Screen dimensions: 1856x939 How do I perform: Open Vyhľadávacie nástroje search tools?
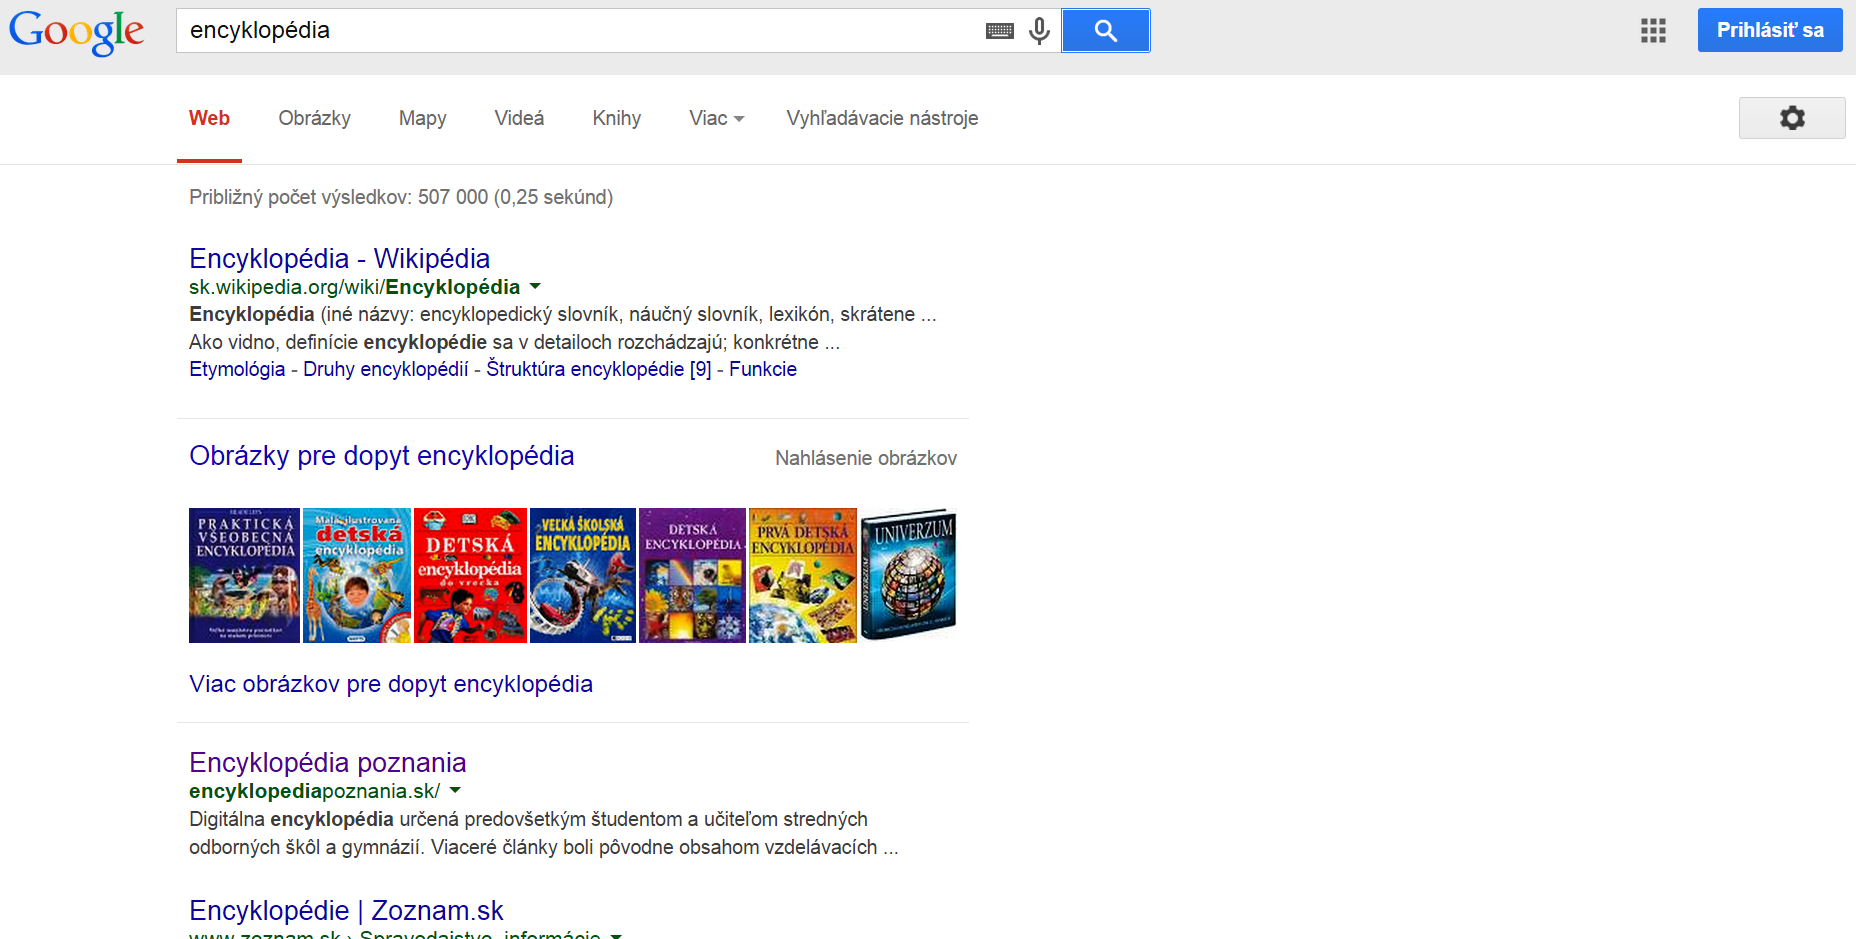click(x=882, y=118)
